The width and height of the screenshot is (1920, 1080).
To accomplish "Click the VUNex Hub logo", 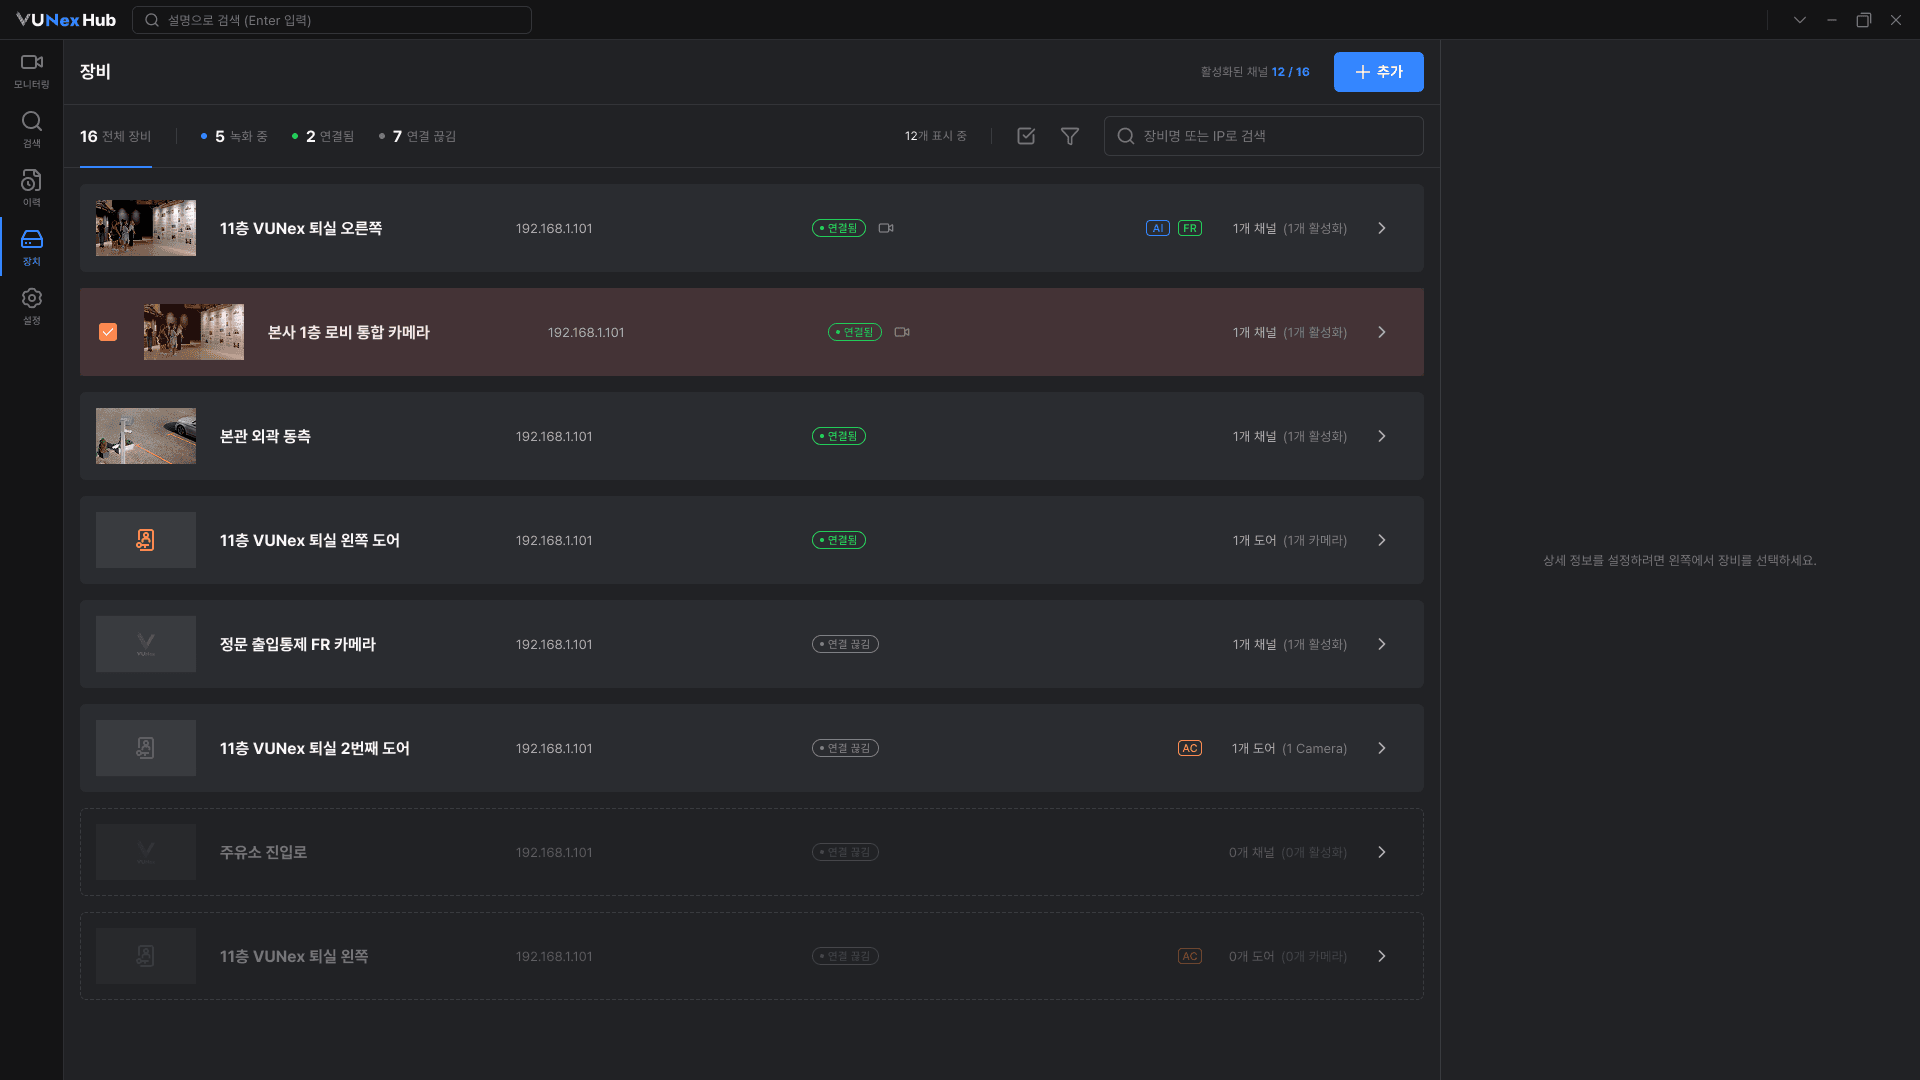I will [x=66, y=20].
